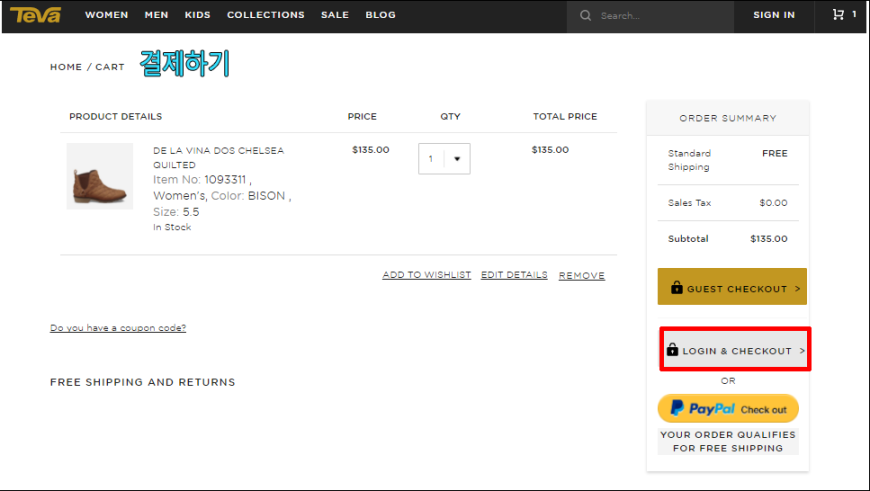This screenshot has width=870, height=491.
Task: Click the CART breadcrumb
Action: [x=110, y=67]
